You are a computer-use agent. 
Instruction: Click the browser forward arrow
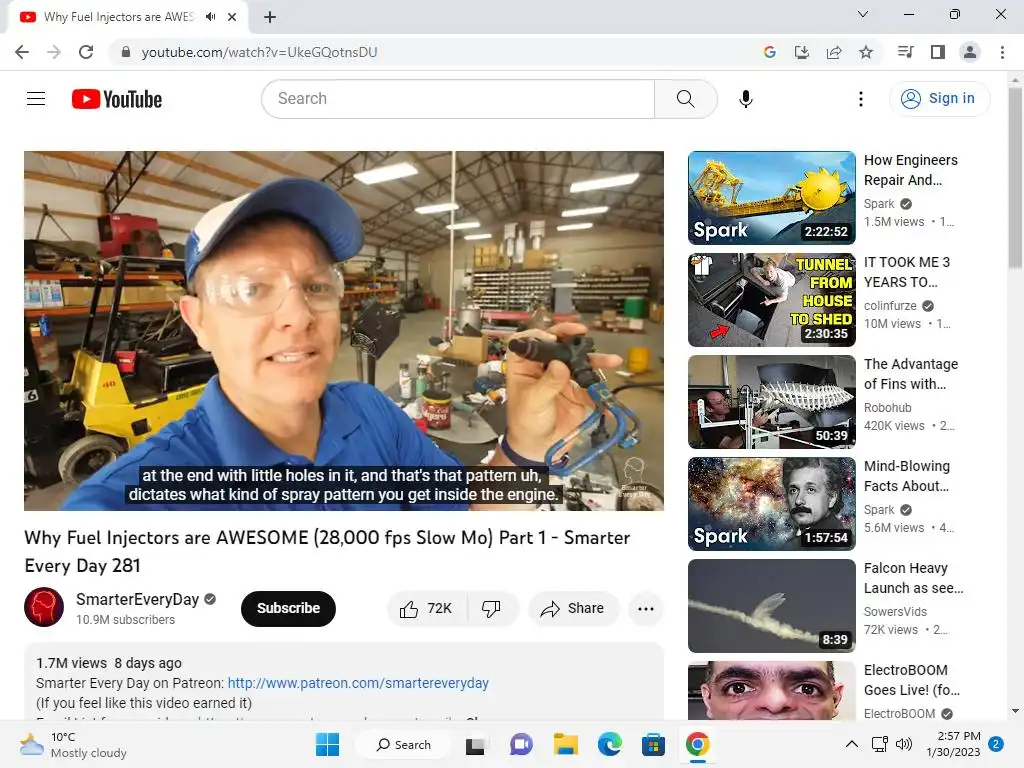click(x=54, y=52)
